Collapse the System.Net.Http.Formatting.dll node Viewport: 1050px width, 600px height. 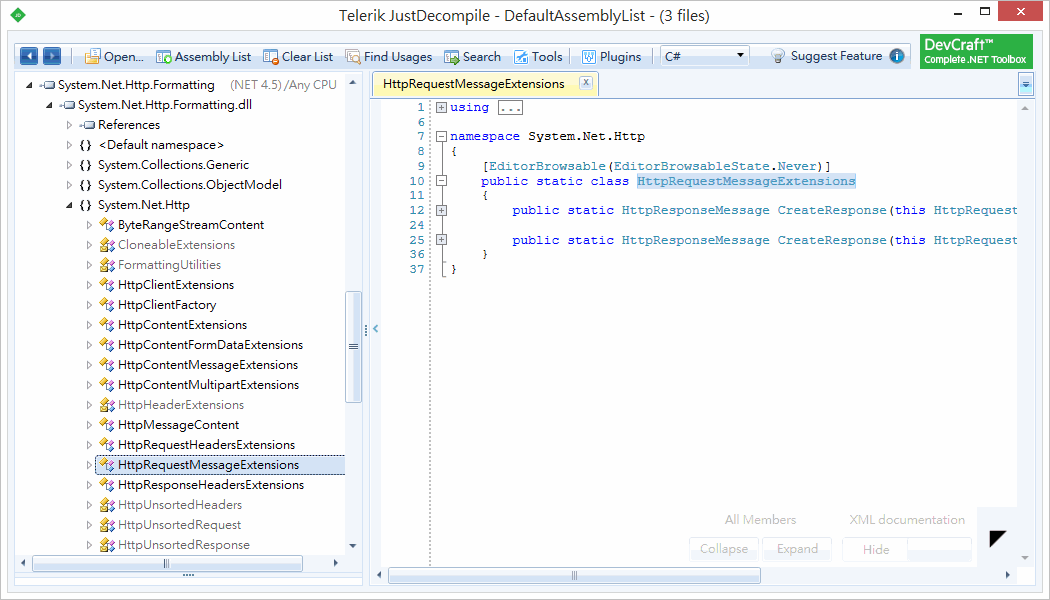point(49,105)
